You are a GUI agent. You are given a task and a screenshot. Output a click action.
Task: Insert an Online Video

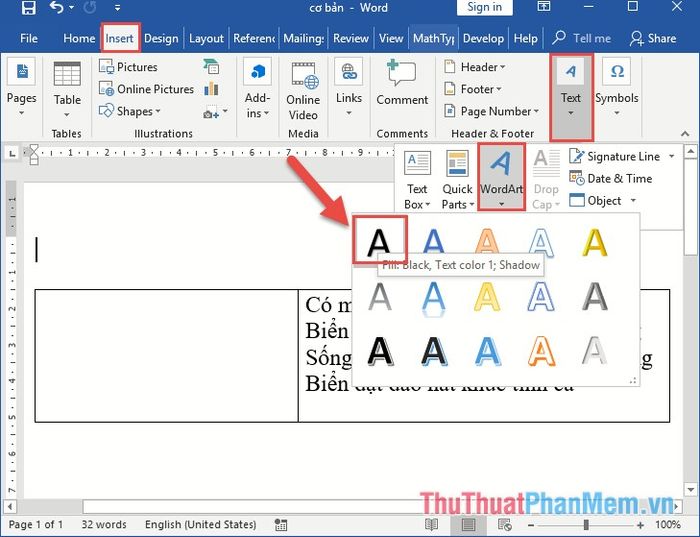[303, 91]
